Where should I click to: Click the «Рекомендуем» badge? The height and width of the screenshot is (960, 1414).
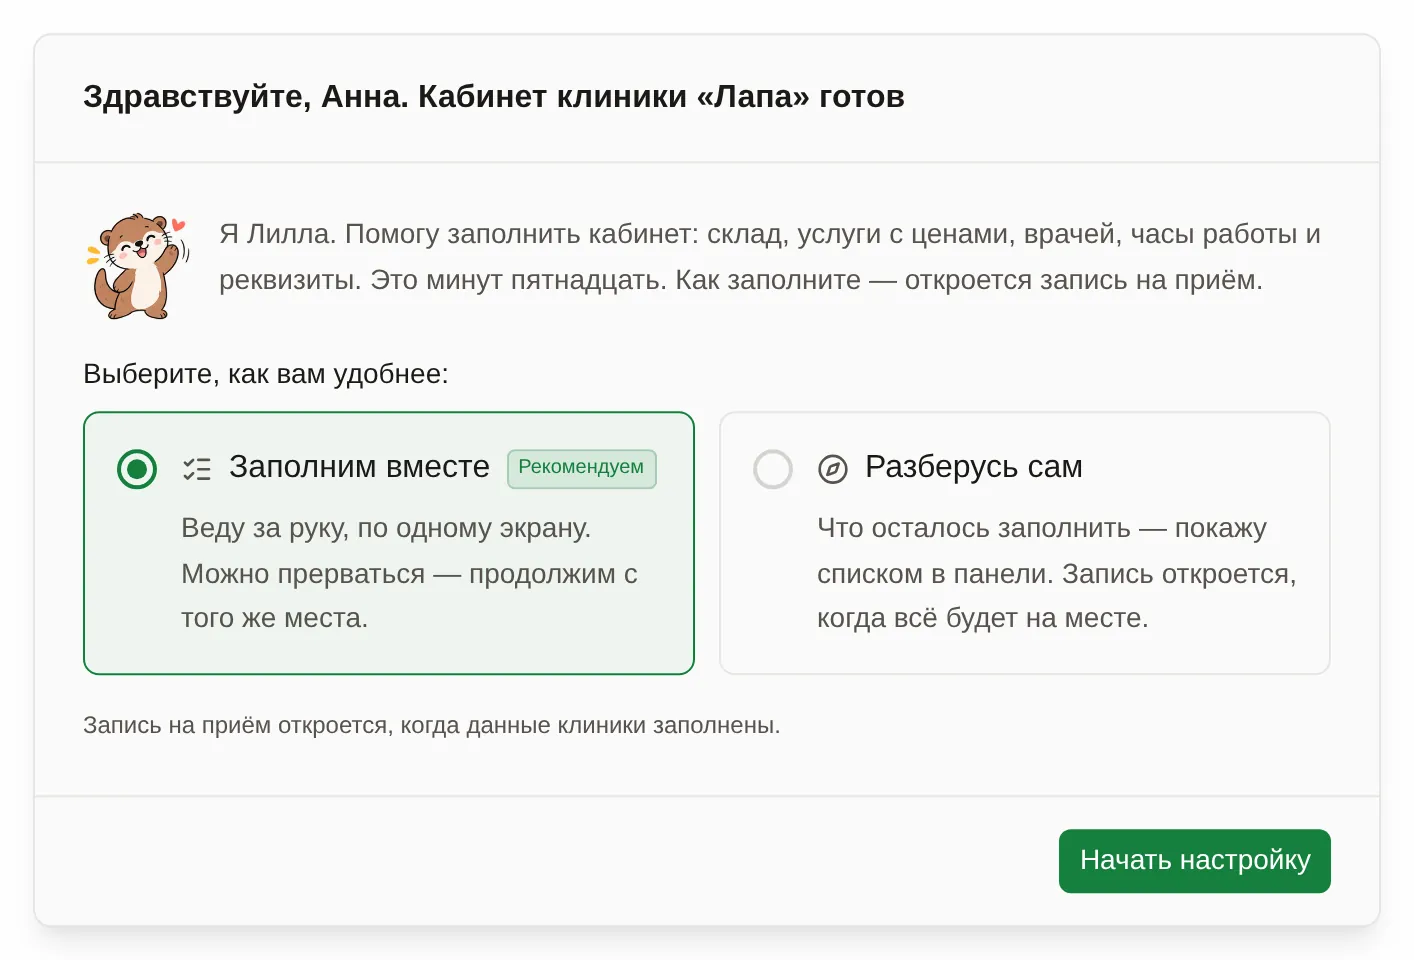coord(582,469)
